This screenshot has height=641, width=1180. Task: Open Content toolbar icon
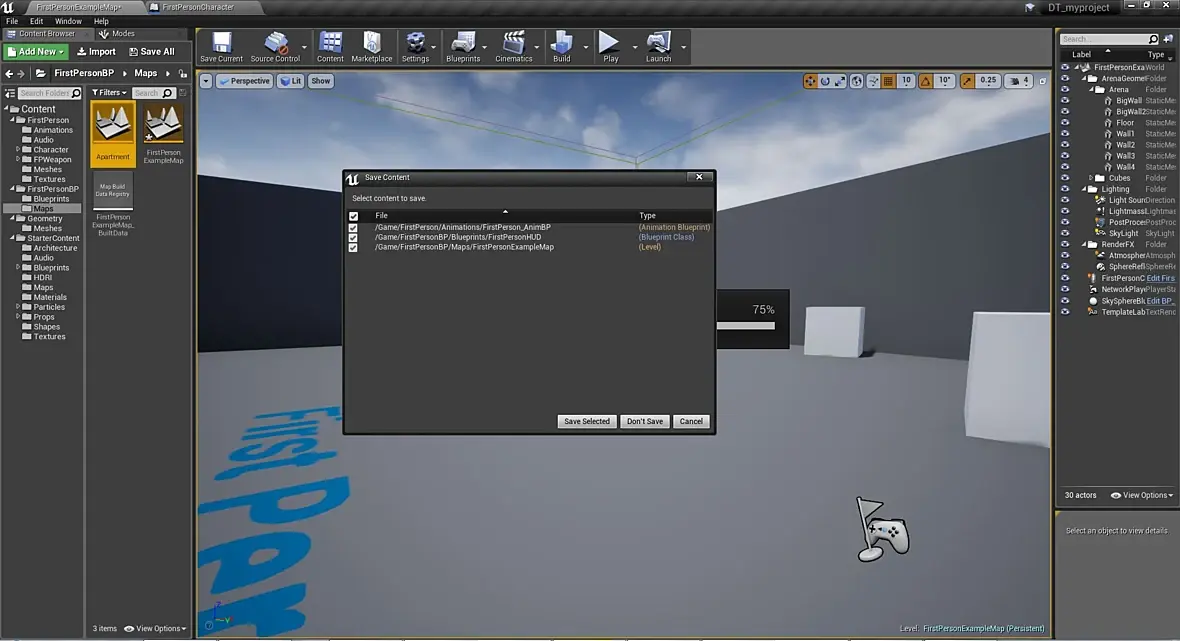[330, 47]
